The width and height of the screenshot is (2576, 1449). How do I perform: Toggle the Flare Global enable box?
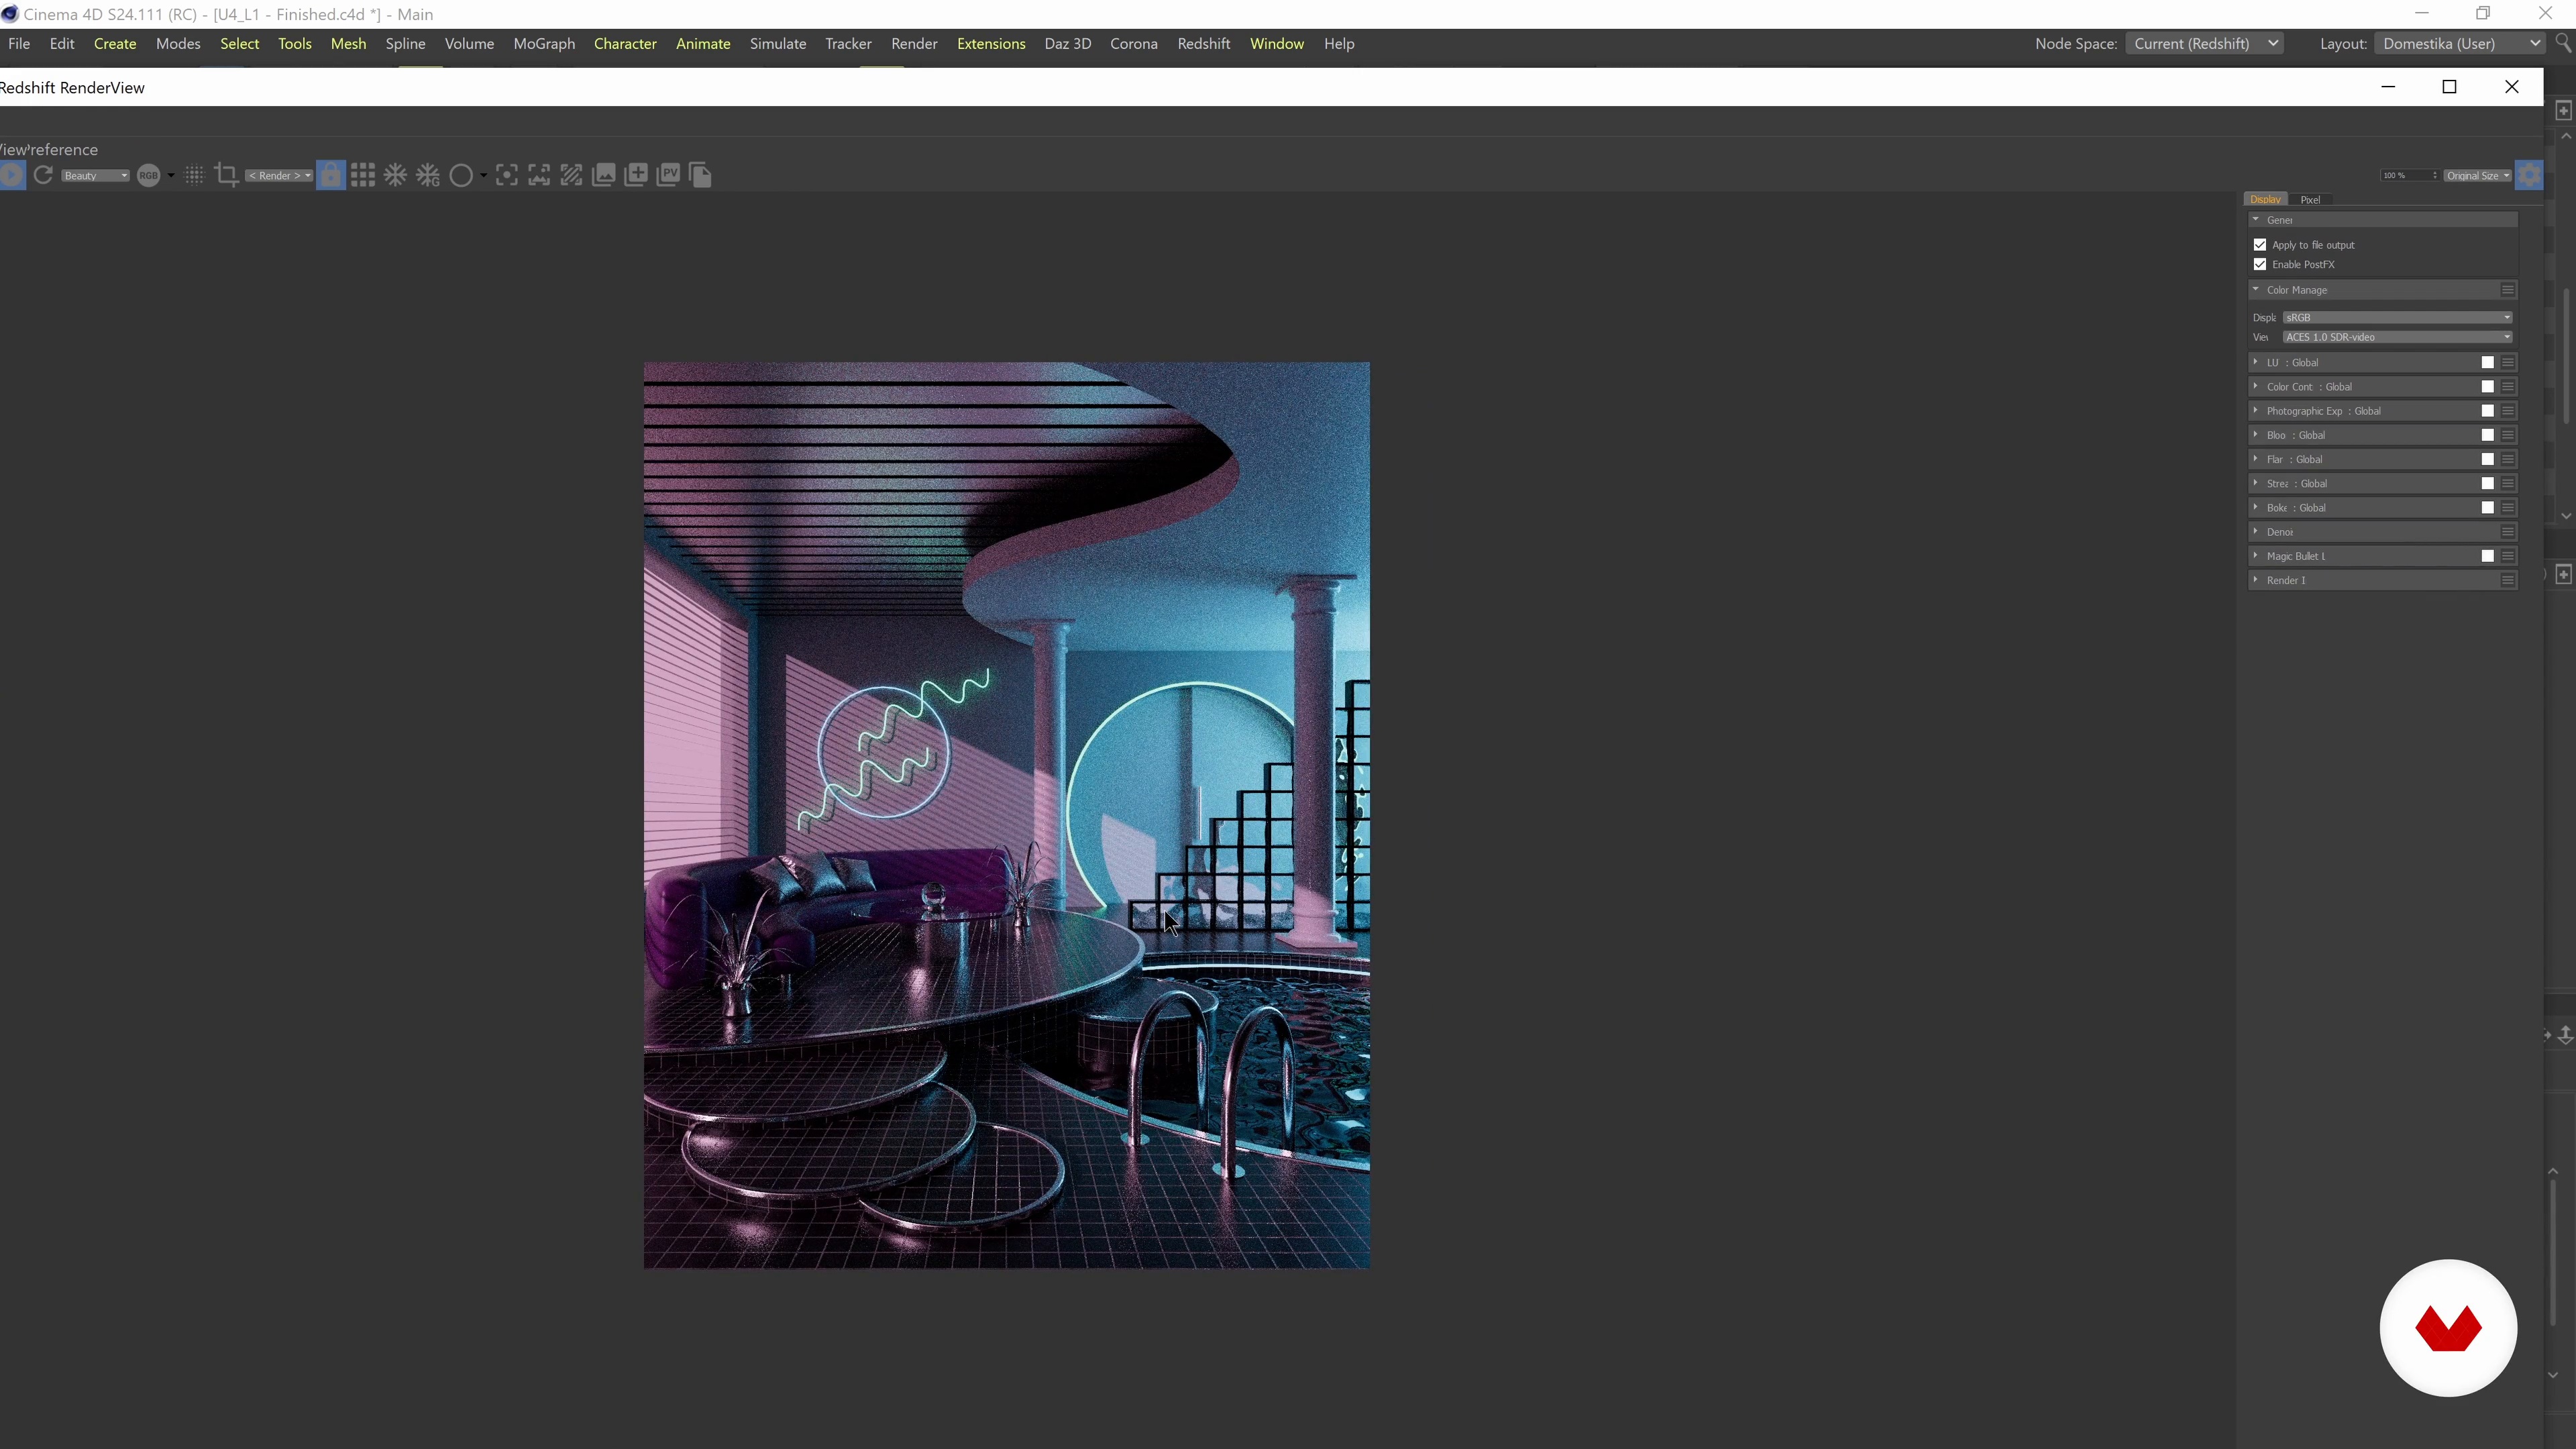2488,459
